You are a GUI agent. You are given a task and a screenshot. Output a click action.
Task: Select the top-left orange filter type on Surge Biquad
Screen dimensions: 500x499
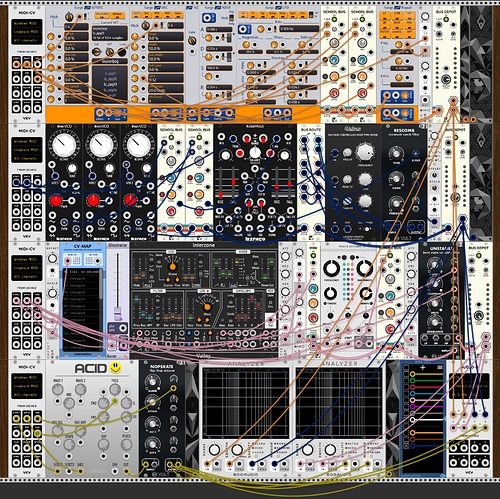click(385, 14)
